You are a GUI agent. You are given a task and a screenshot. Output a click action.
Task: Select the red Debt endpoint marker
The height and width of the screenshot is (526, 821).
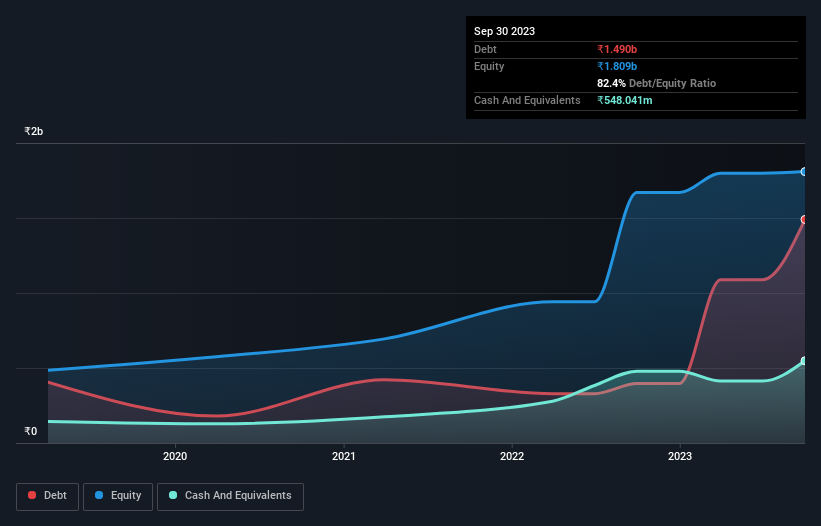(804, 220)
